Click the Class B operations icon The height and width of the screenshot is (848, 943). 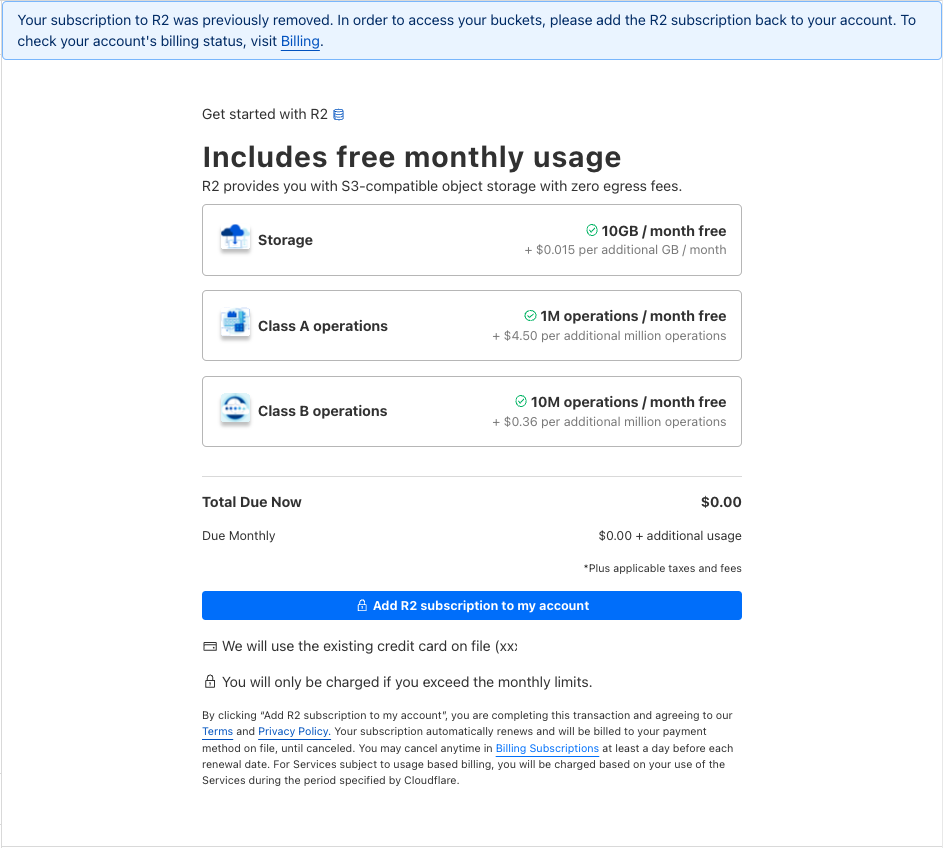coord(235,411)
